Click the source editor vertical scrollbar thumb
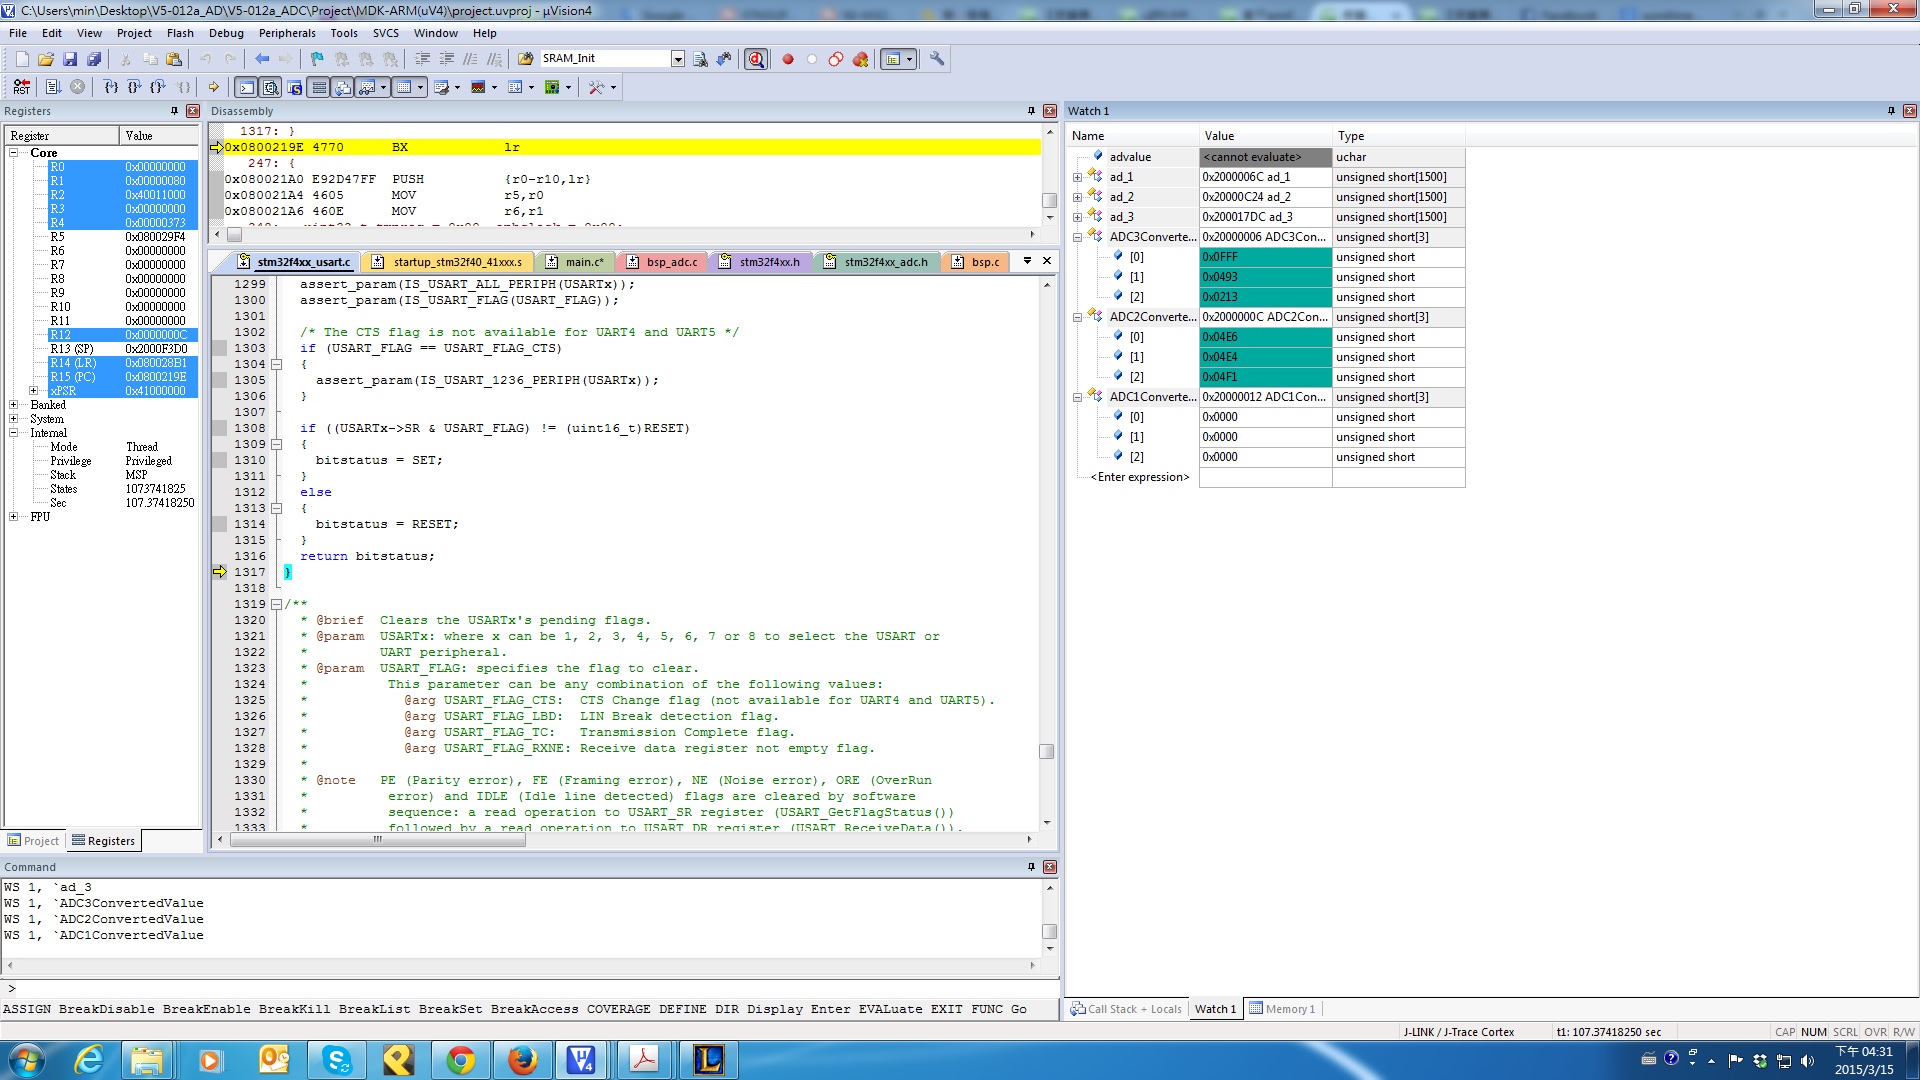Screen dimensions: 1920x1080 point(1047,752)
